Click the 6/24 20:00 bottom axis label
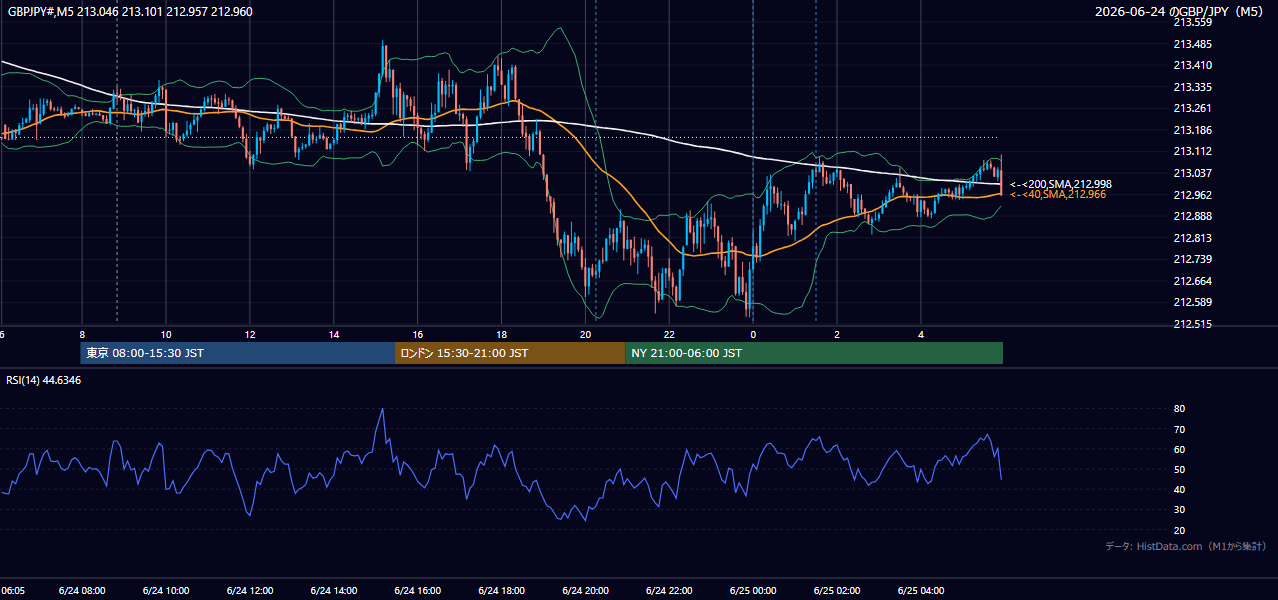Image resolution: width=1278 pixels, height=600 pixels. 586,591
